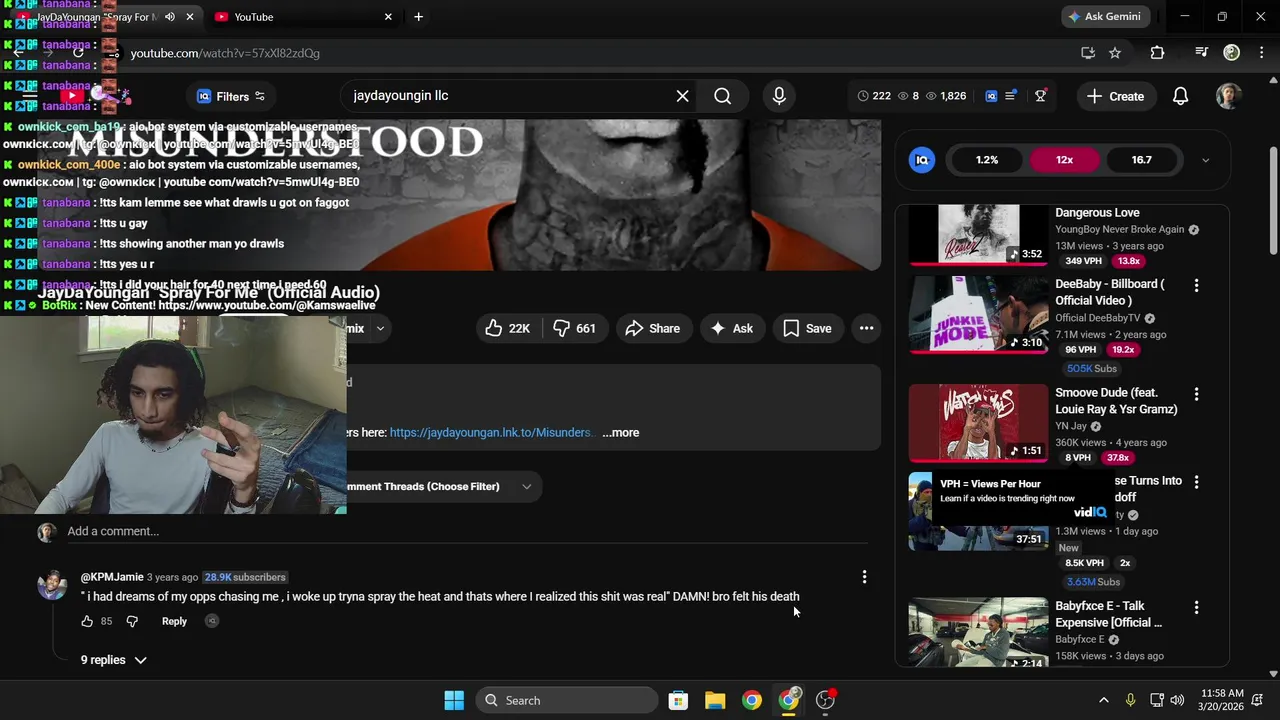This screenshot has width=1280, height=720.
Task: Install app icon in address bar
Action: pos(1088,53)
